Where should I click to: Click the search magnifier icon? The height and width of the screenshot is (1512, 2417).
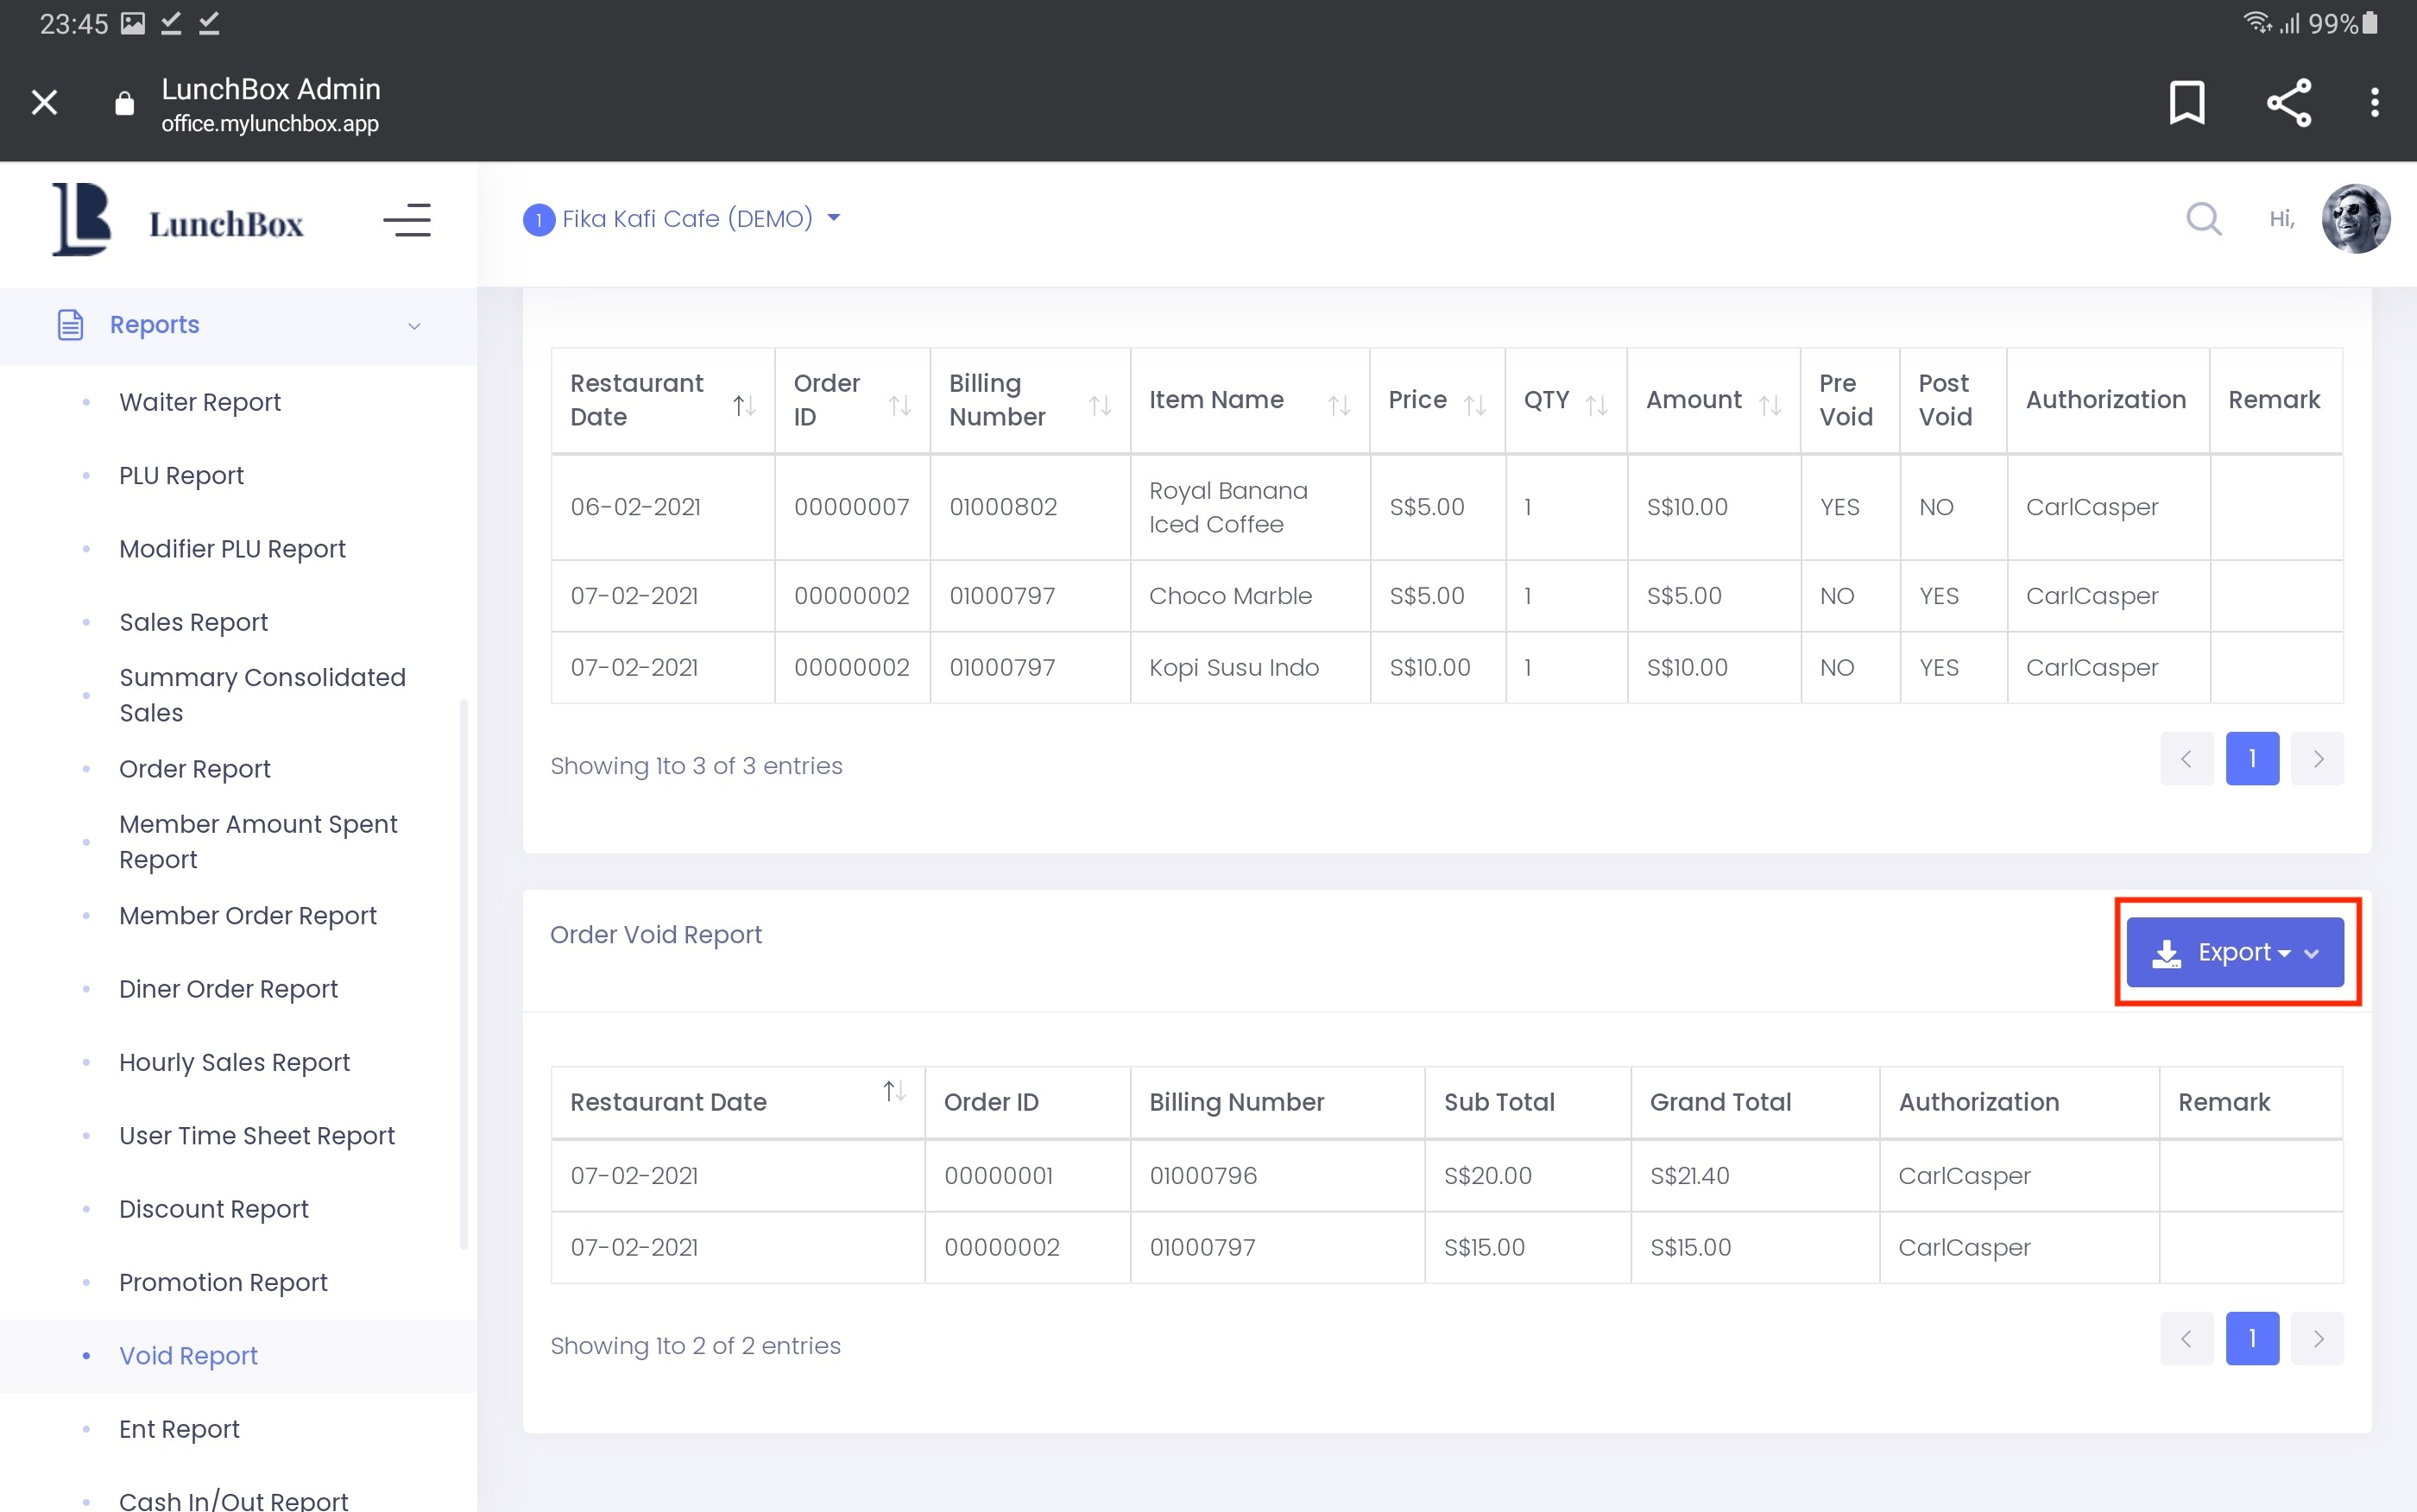pyautogui.click(x=2203, y=219)
